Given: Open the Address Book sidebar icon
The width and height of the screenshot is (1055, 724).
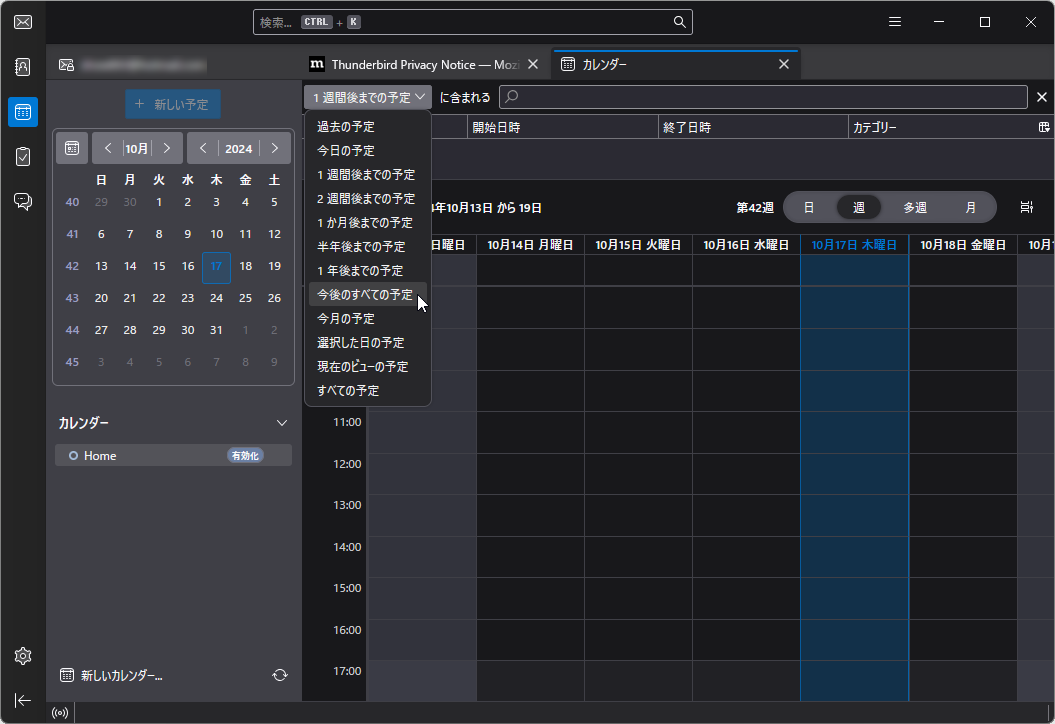Looking at the screenshot, I should point(23,67).
